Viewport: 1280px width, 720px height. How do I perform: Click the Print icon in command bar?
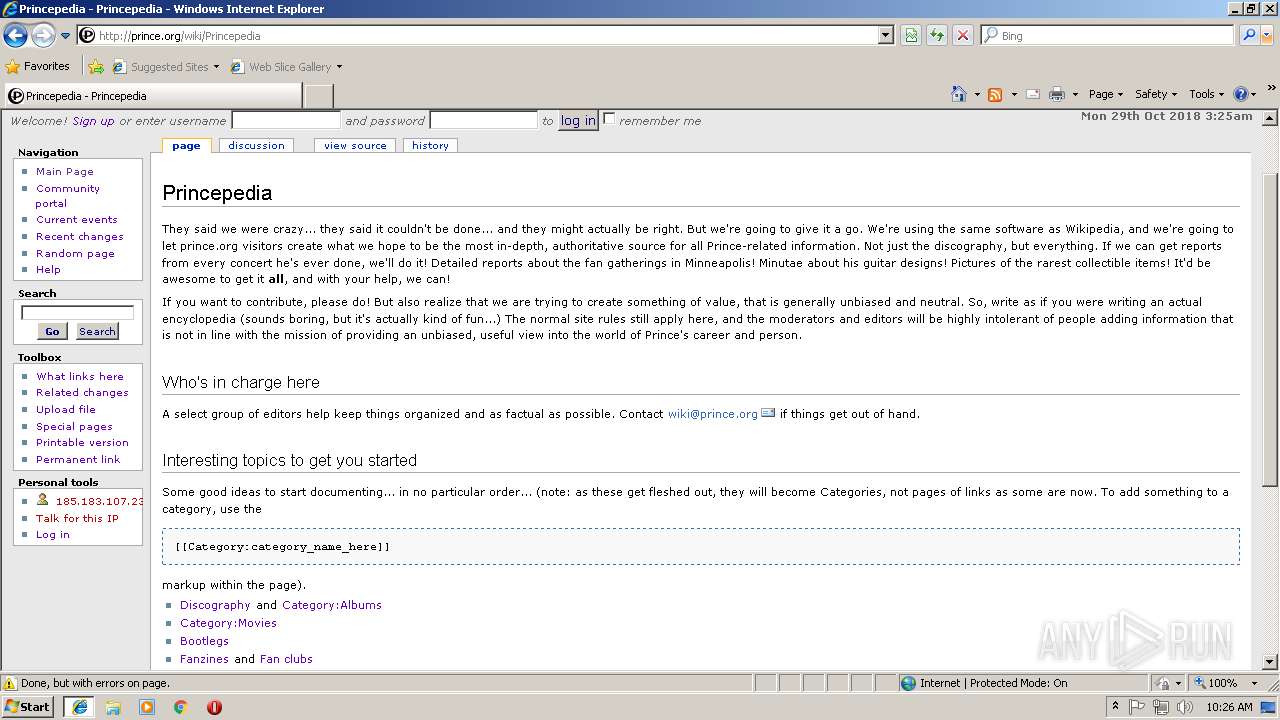coord(1057,94)
